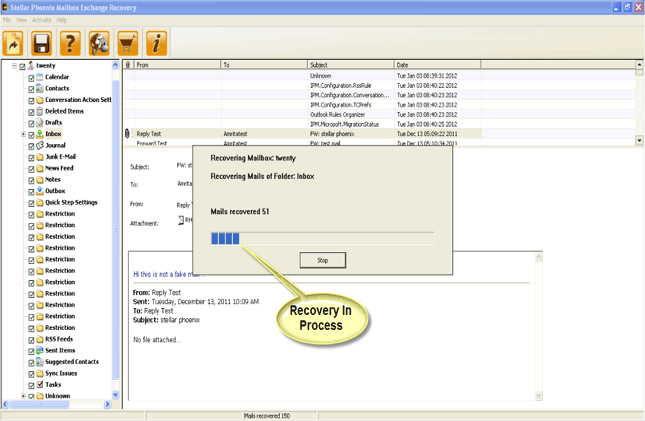The image size is (645, 421).
Task: Click paperclip icon on Reply Test row
Action: [x=127, y=133]
